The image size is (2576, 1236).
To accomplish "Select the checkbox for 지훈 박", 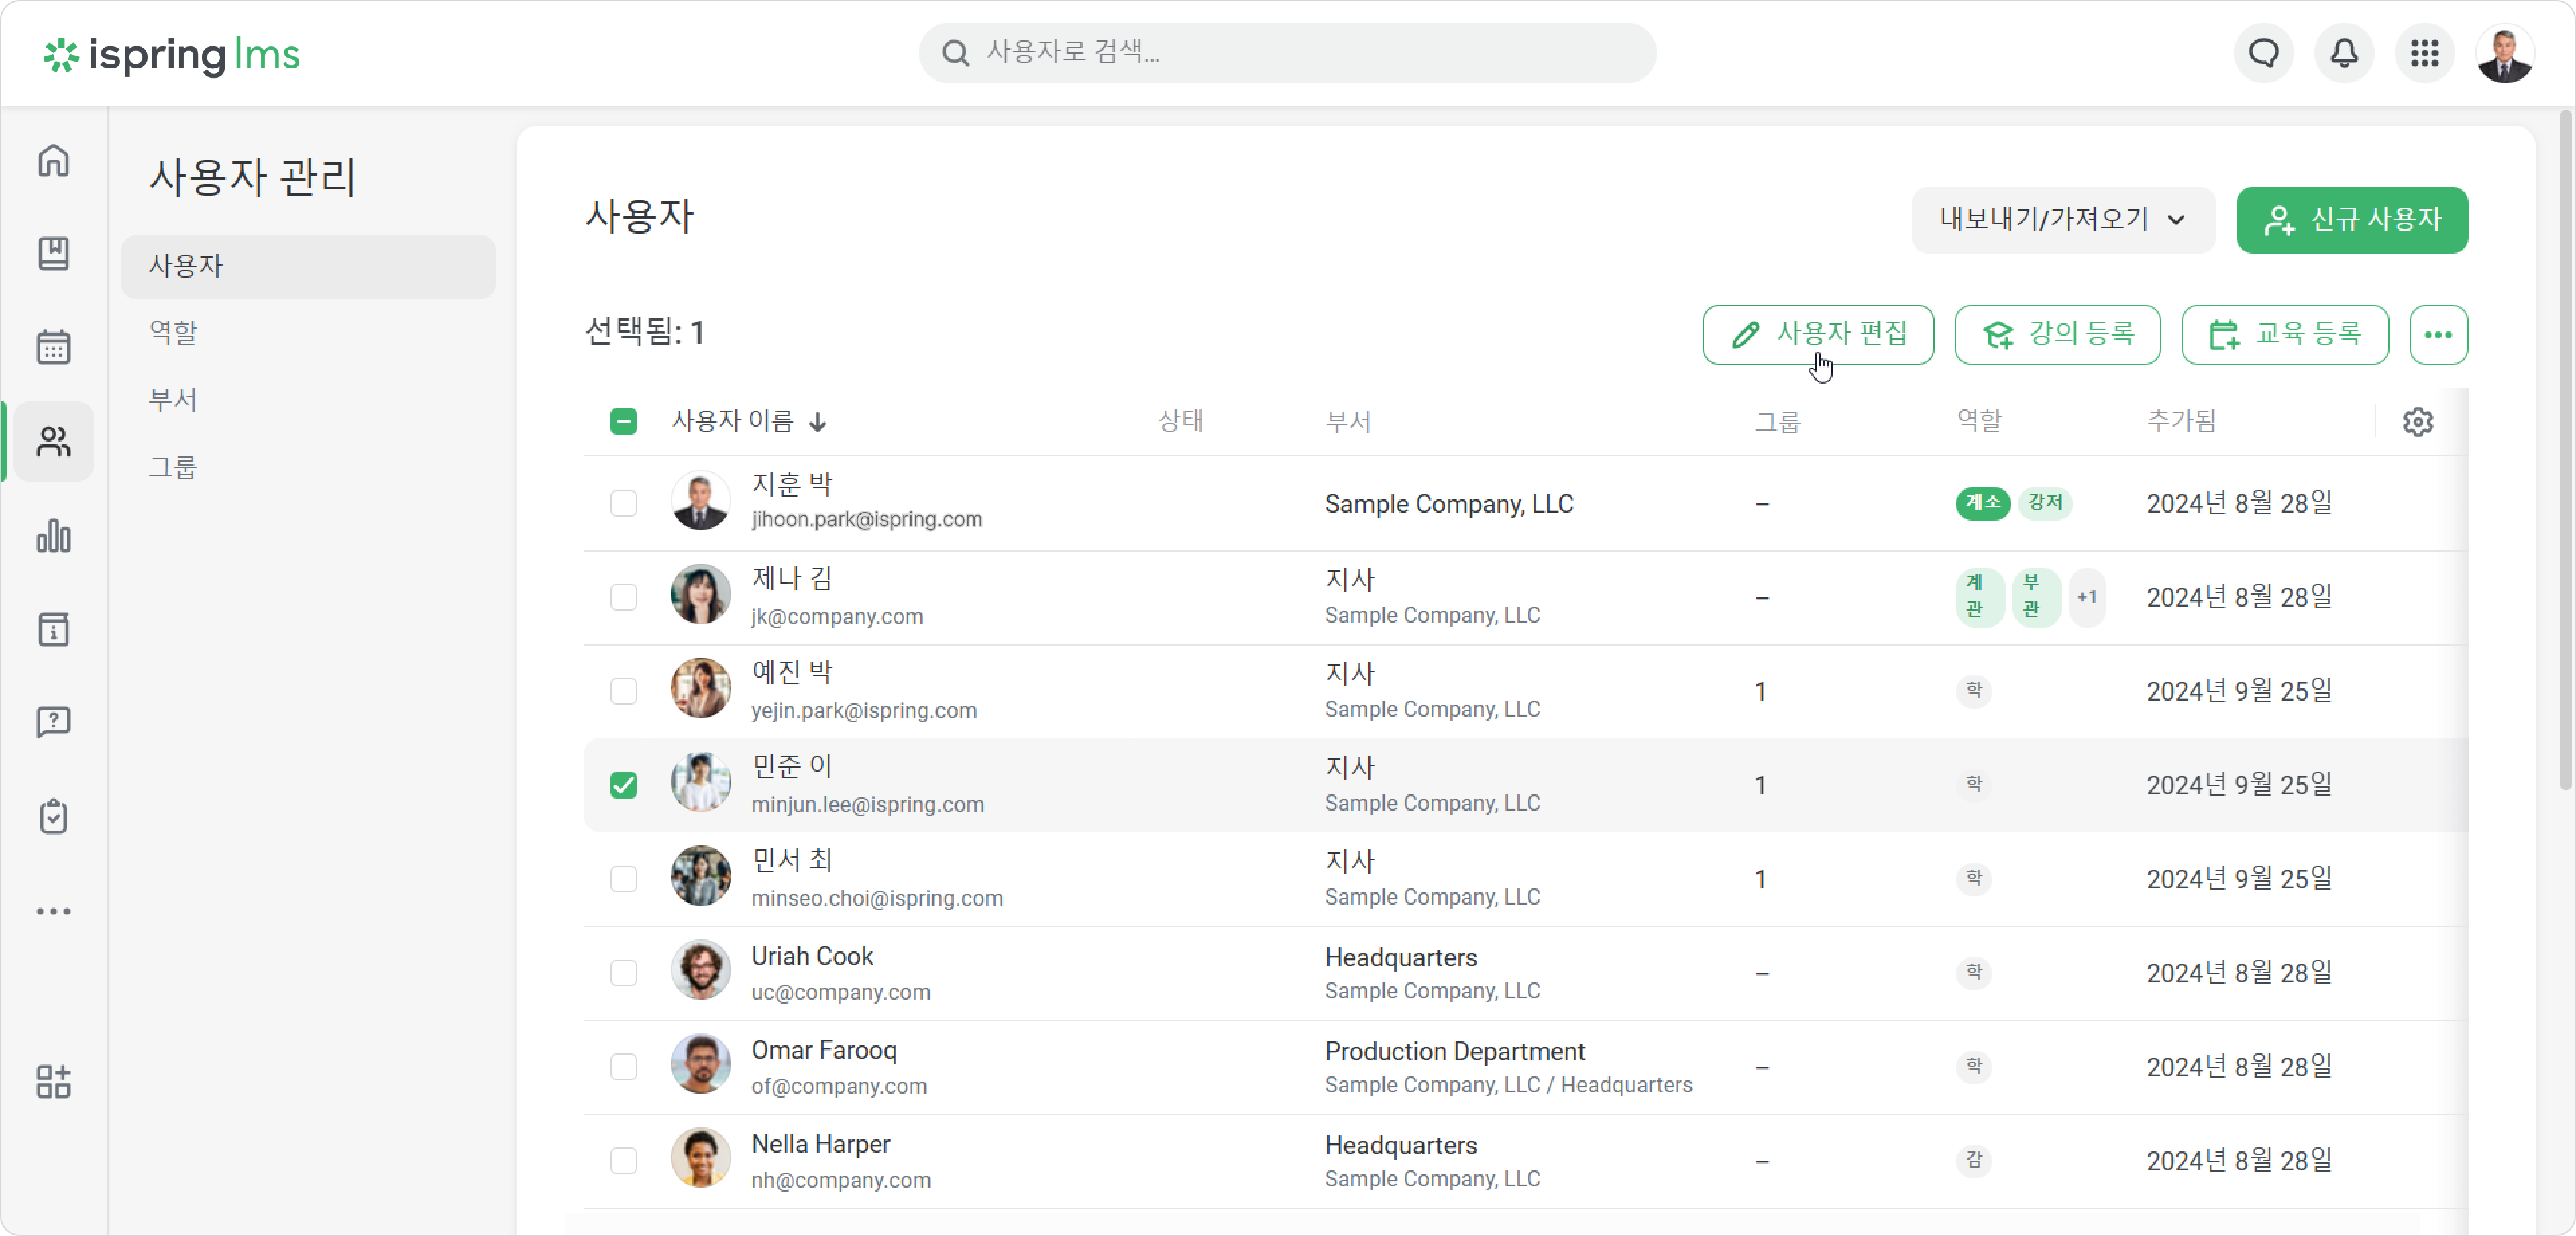I will (624, 503).
